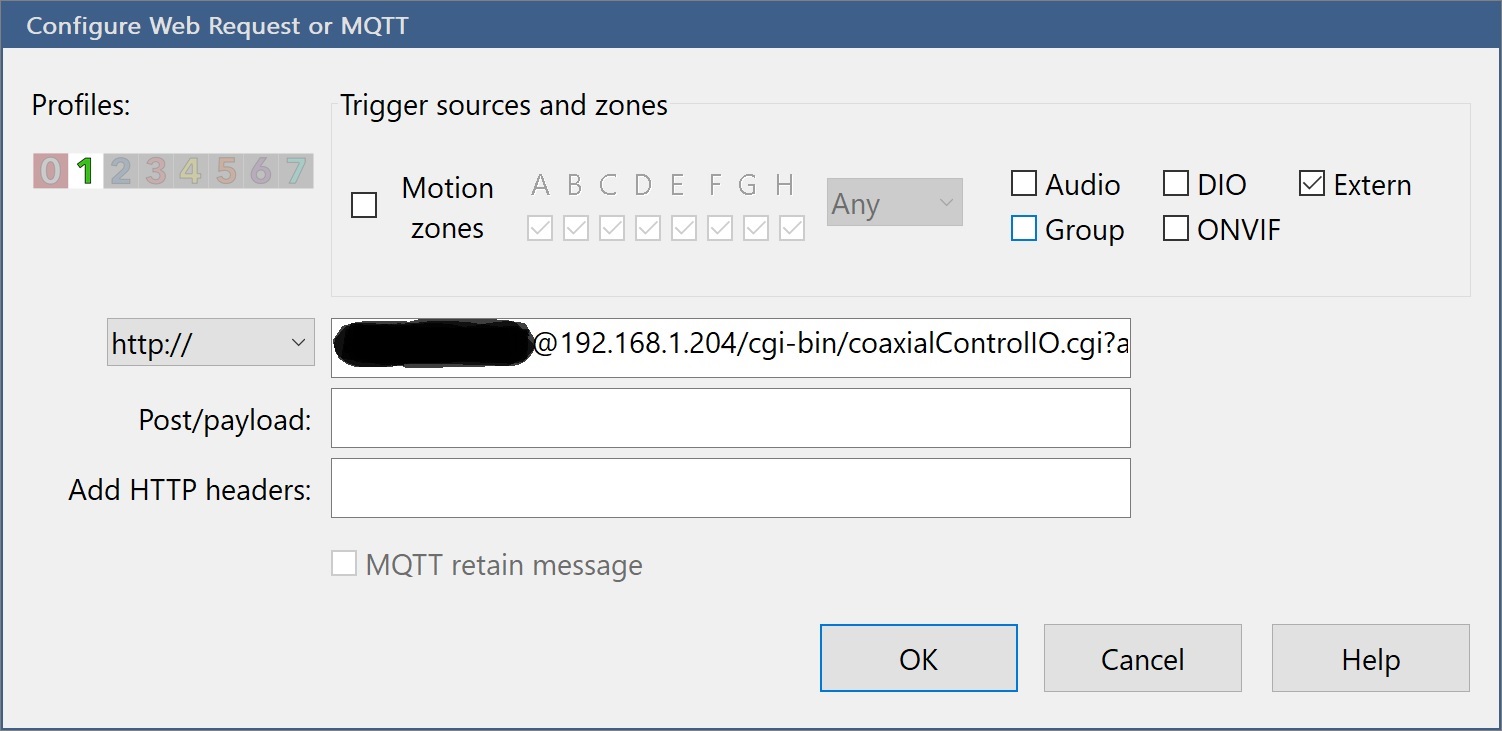Select profile 0 icon
The image size is (1502, 731).
pyautogui.click(x=50, y=172)
